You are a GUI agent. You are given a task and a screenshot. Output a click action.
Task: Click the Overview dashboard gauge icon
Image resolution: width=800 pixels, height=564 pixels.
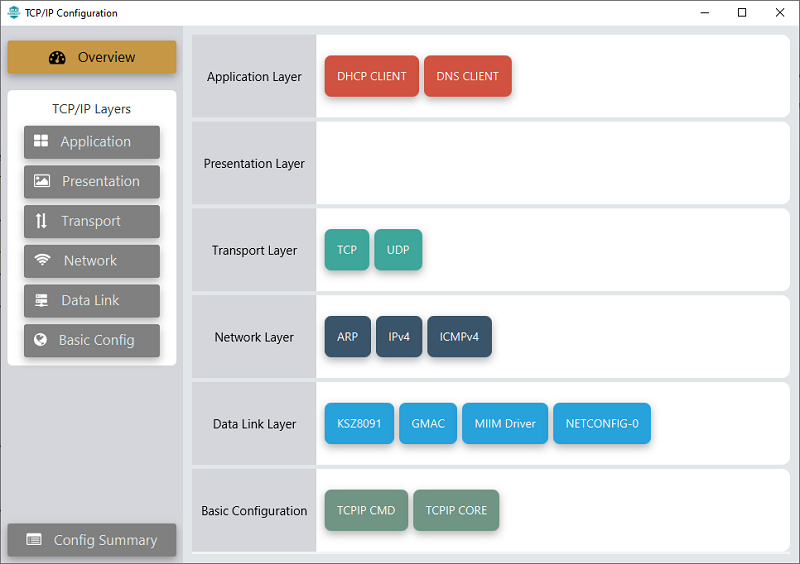click(x=57, y=57)
